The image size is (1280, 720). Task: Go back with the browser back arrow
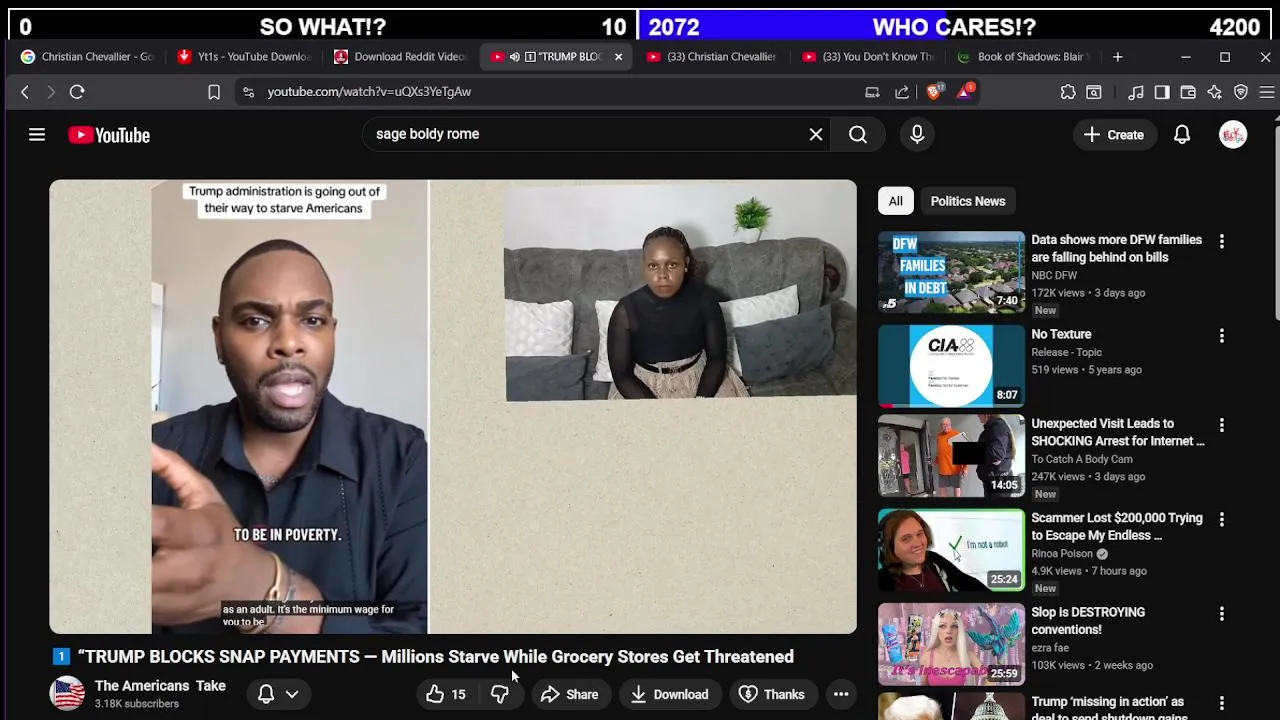pyautogui.click(x=25, y=92)
